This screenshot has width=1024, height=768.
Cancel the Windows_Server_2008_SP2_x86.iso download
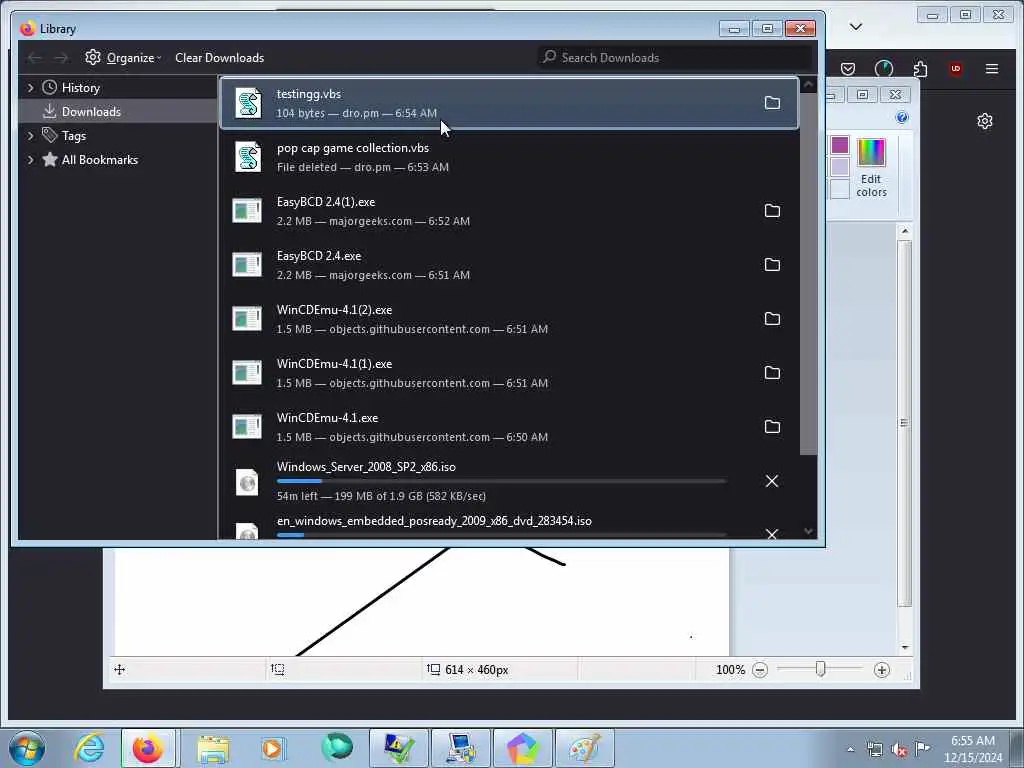point(771,481)
